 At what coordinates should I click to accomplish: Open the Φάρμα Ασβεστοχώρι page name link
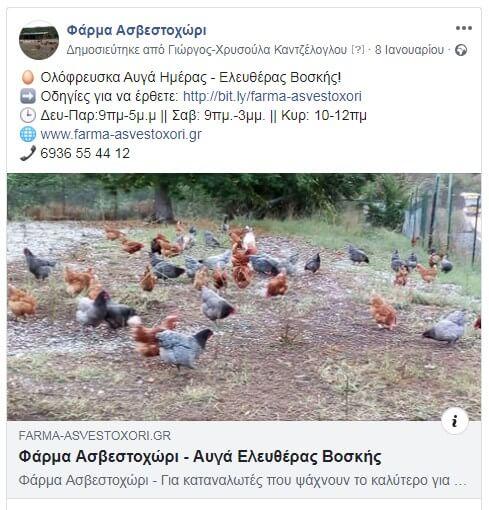(x=136, y=30)
